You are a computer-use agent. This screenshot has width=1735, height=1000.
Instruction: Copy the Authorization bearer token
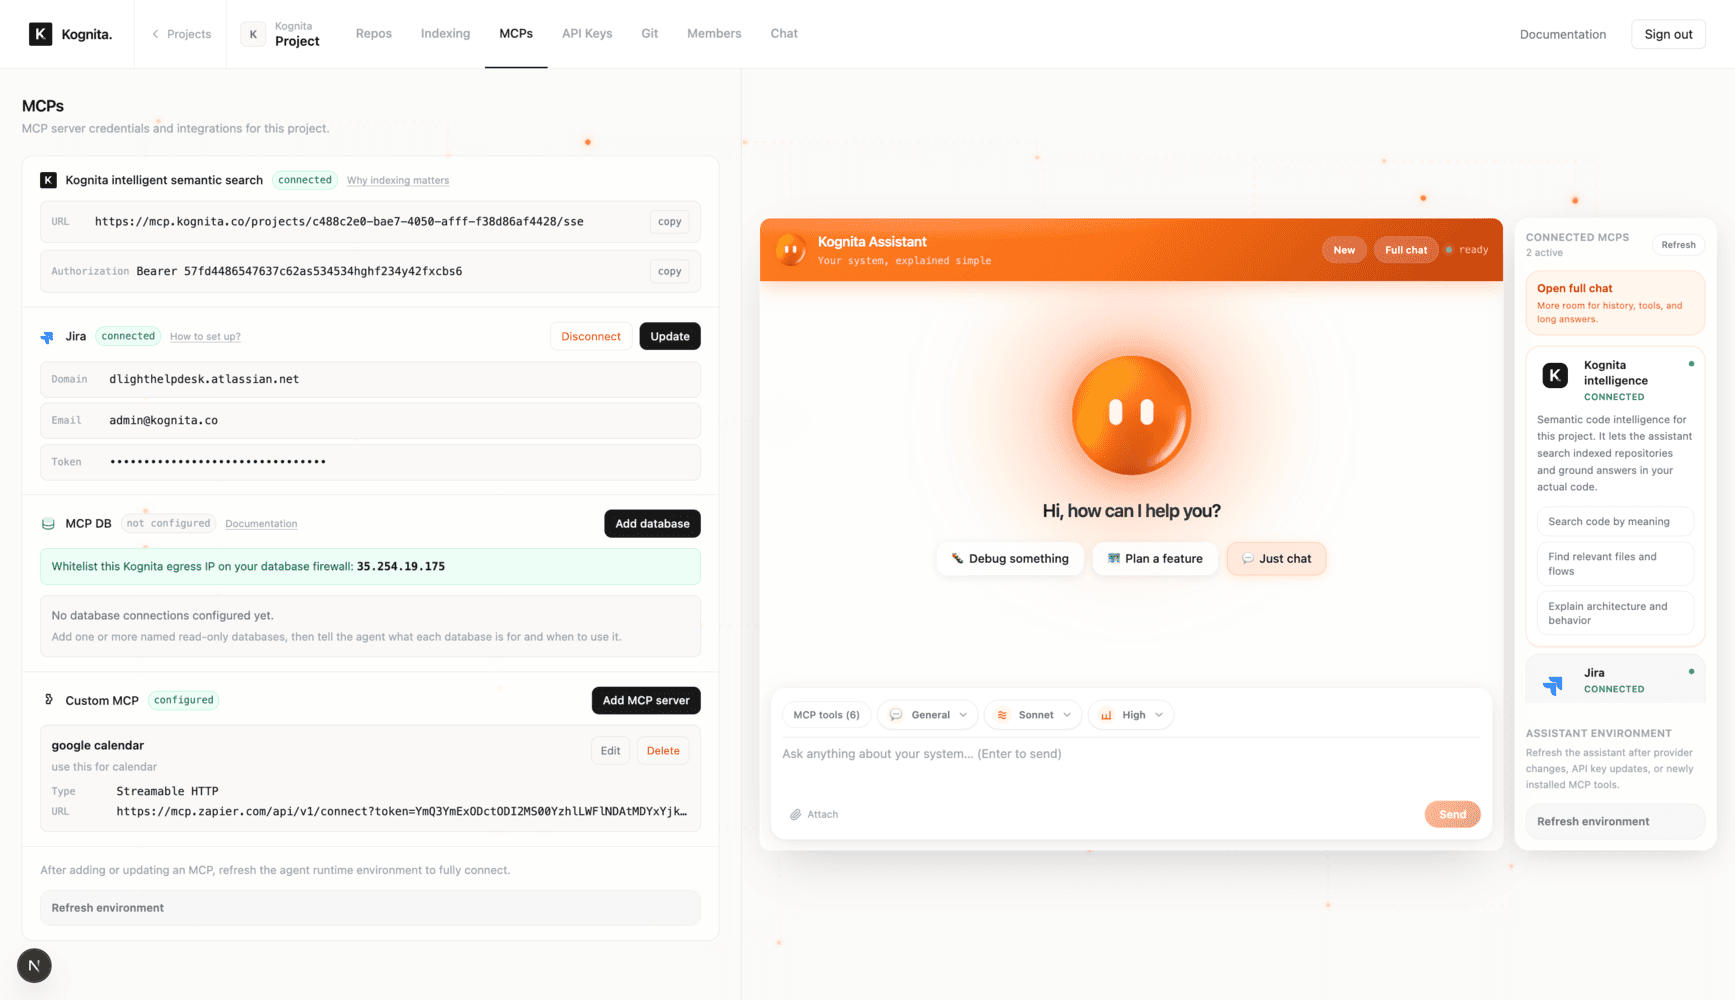(x=670, y=271)
